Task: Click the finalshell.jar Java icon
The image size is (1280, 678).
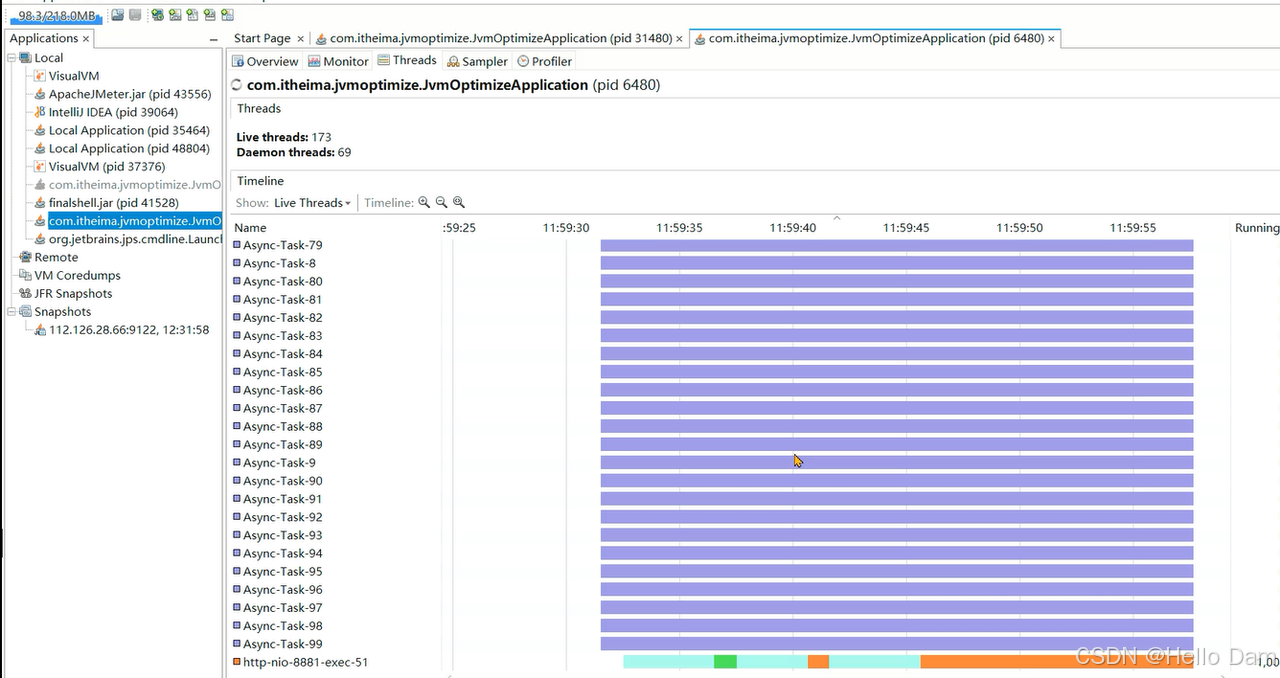Action: click(40, 203)
